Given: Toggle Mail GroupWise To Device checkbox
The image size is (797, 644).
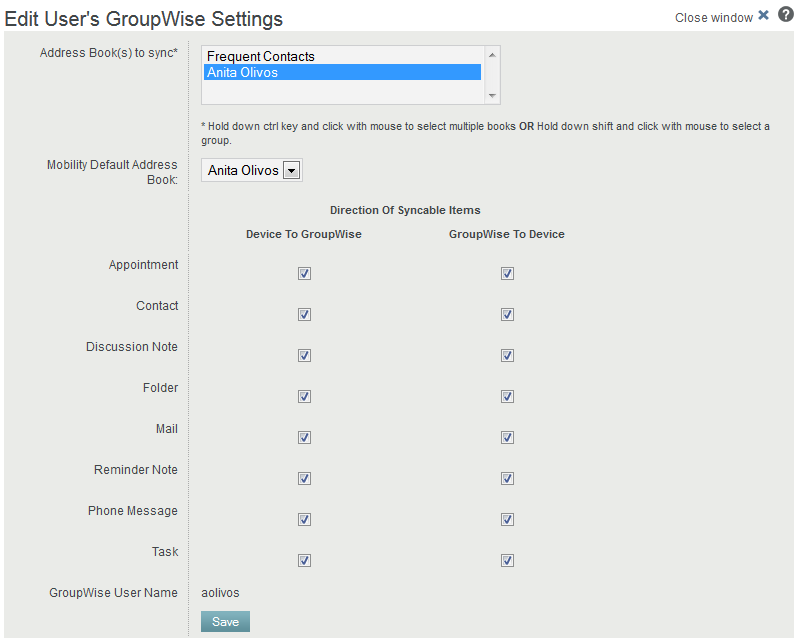Looking at the screenshot, I should tap(507, 437).
